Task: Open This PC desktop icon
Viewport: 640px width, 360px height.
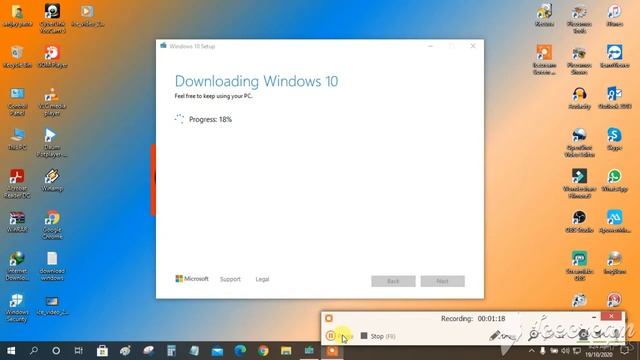Action: 17,139
